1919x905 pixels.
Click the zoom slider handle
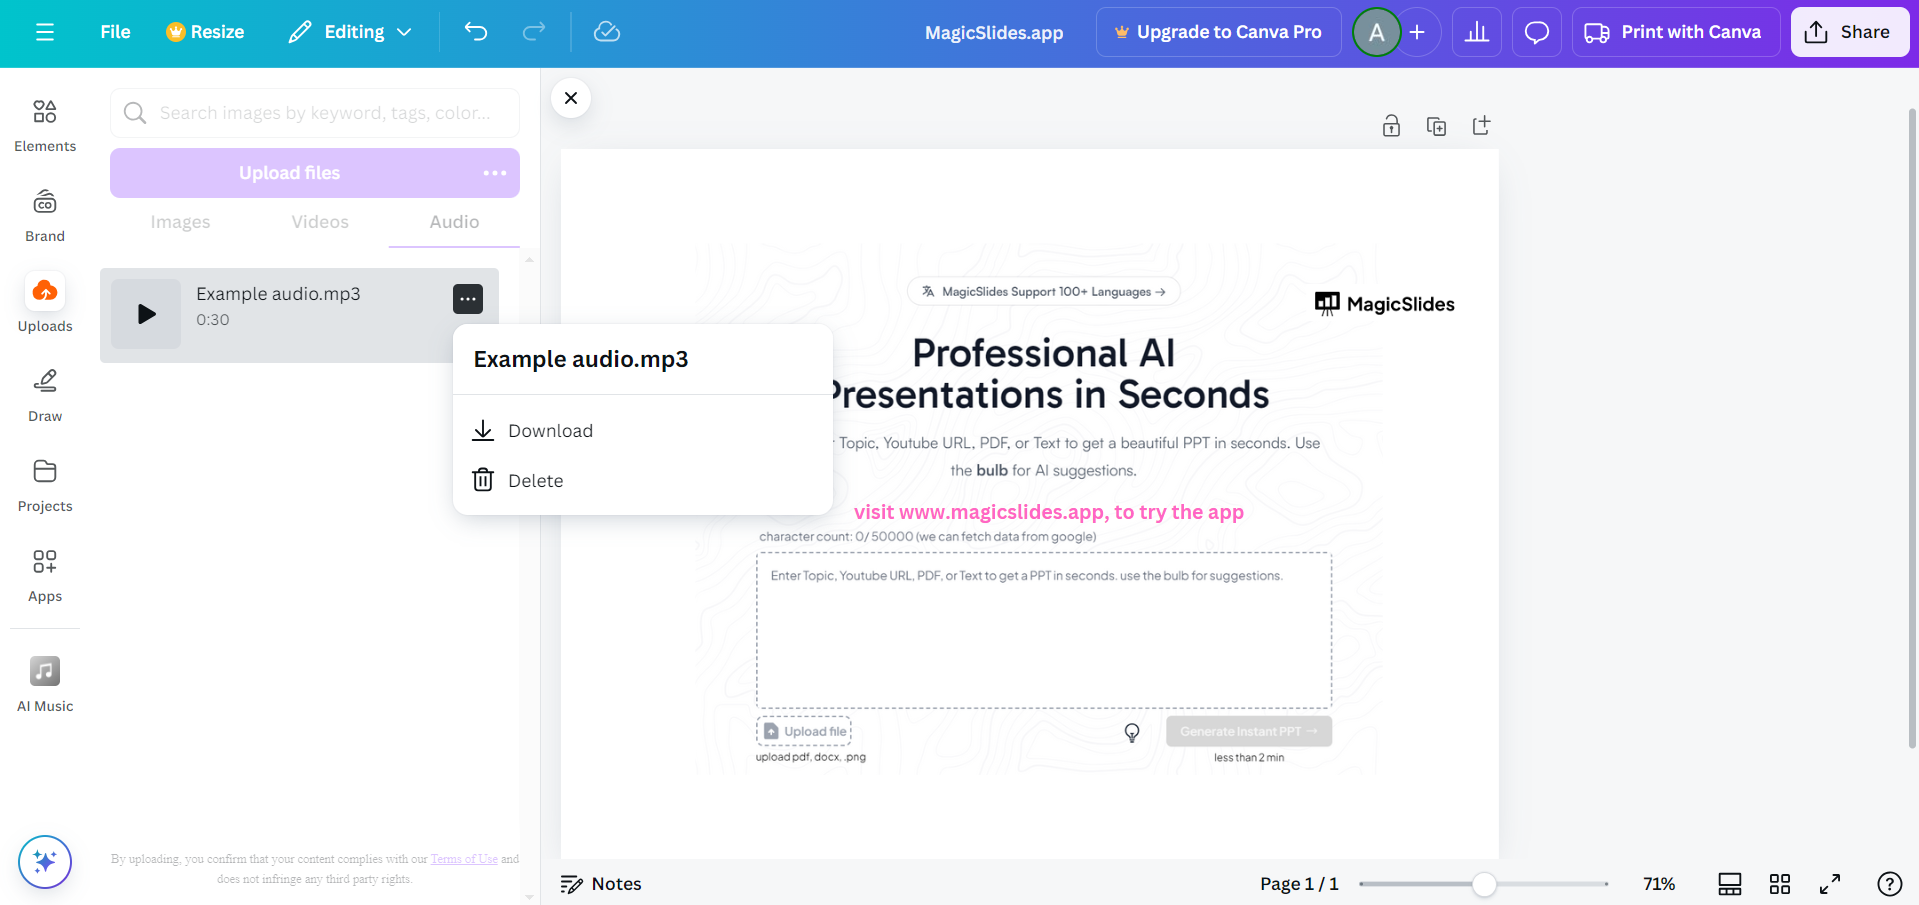(1485, 884)
